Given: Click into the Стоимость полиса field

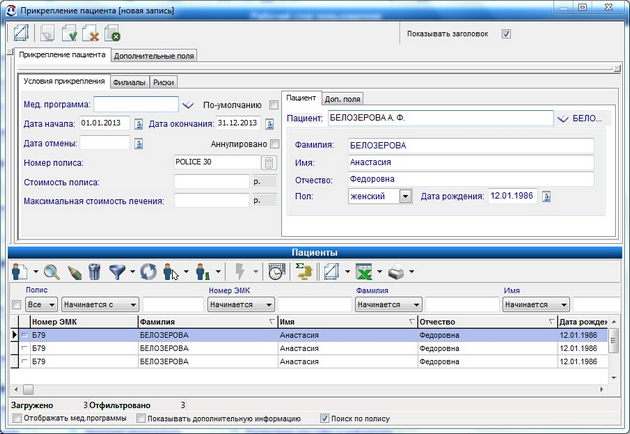Looking at the screenshot, I should click(x=212, y=182).
